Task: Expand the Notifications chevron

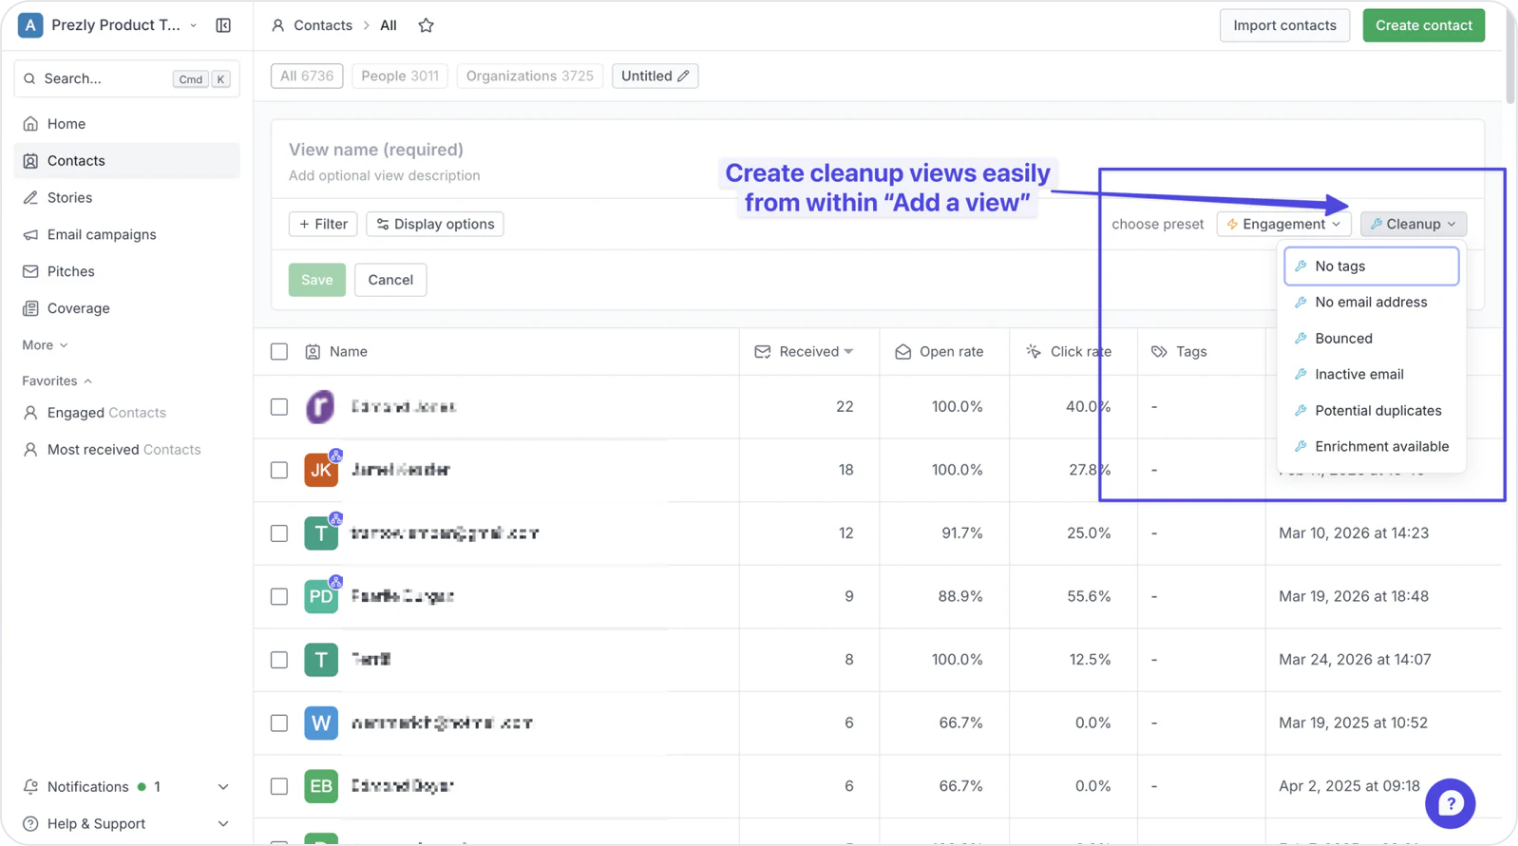Action: point(223,787)
